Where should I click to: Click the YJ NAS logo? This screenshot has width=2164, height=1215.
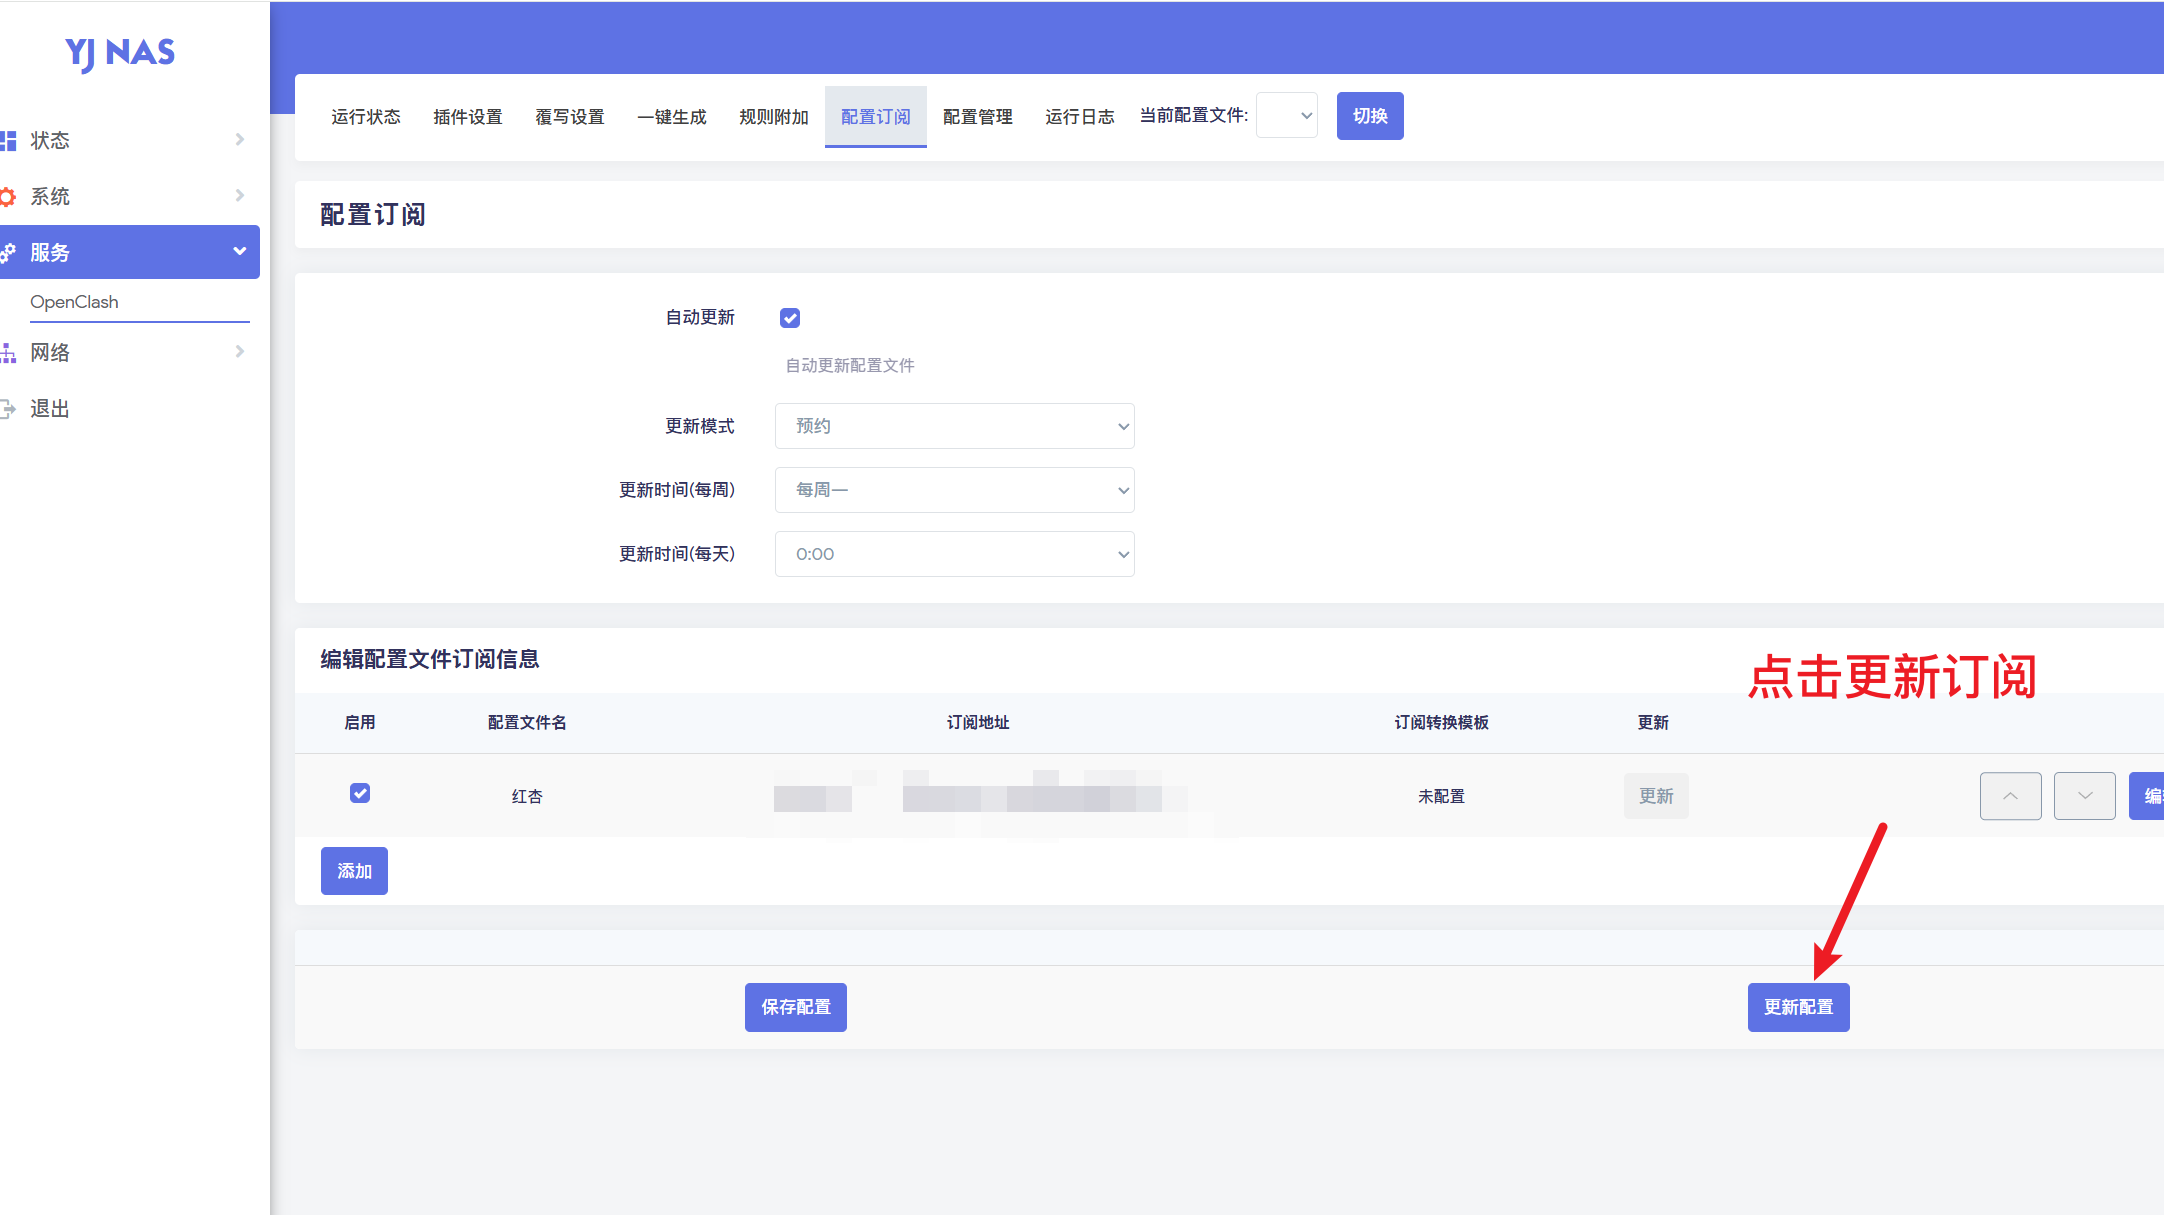point(120,53)
